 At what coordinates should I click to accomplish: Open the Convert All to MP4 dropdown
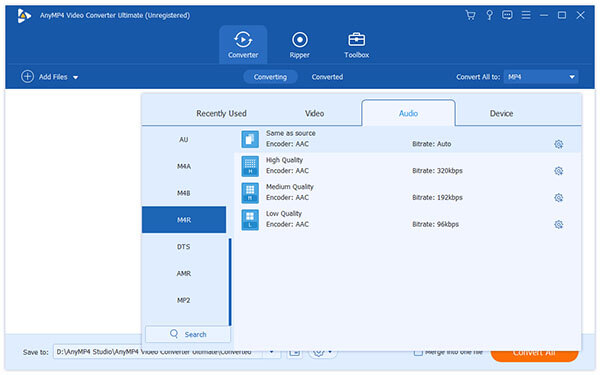[x=540, y=77]
